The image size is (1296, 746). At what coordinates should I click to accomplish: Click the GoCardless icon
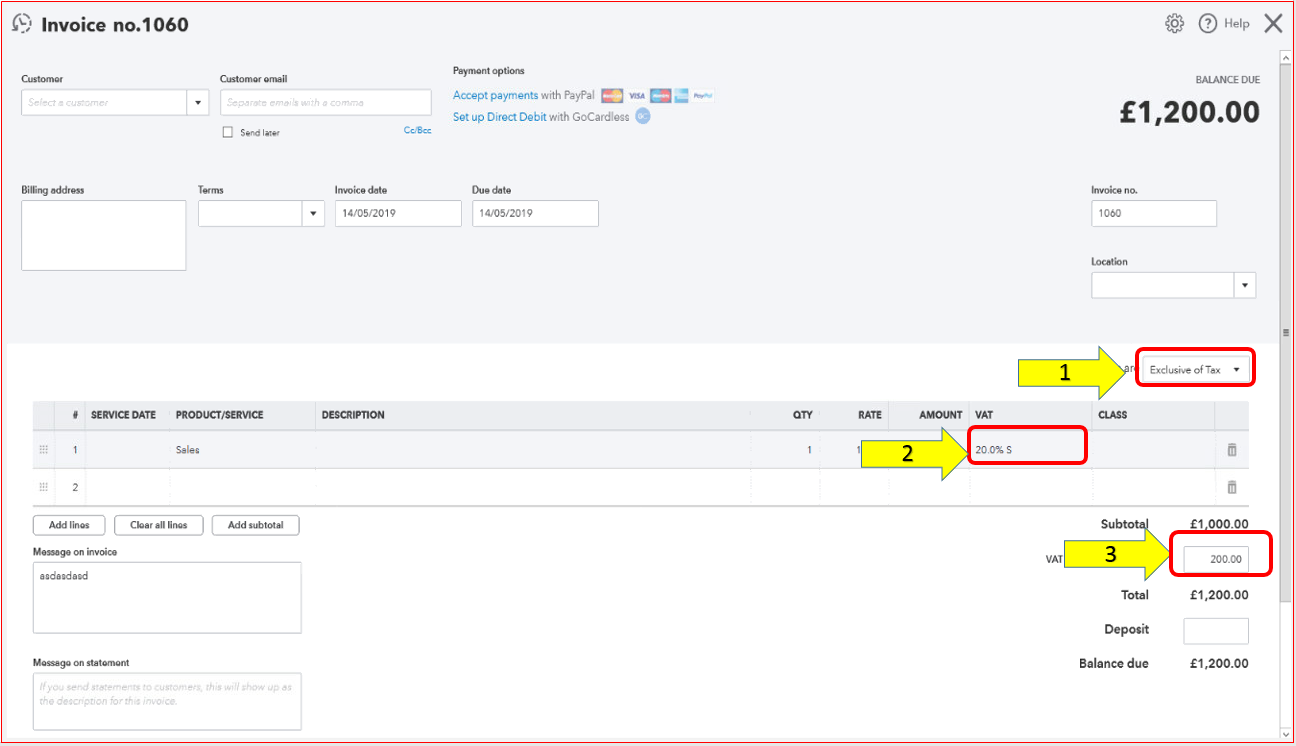coord(642,116)
